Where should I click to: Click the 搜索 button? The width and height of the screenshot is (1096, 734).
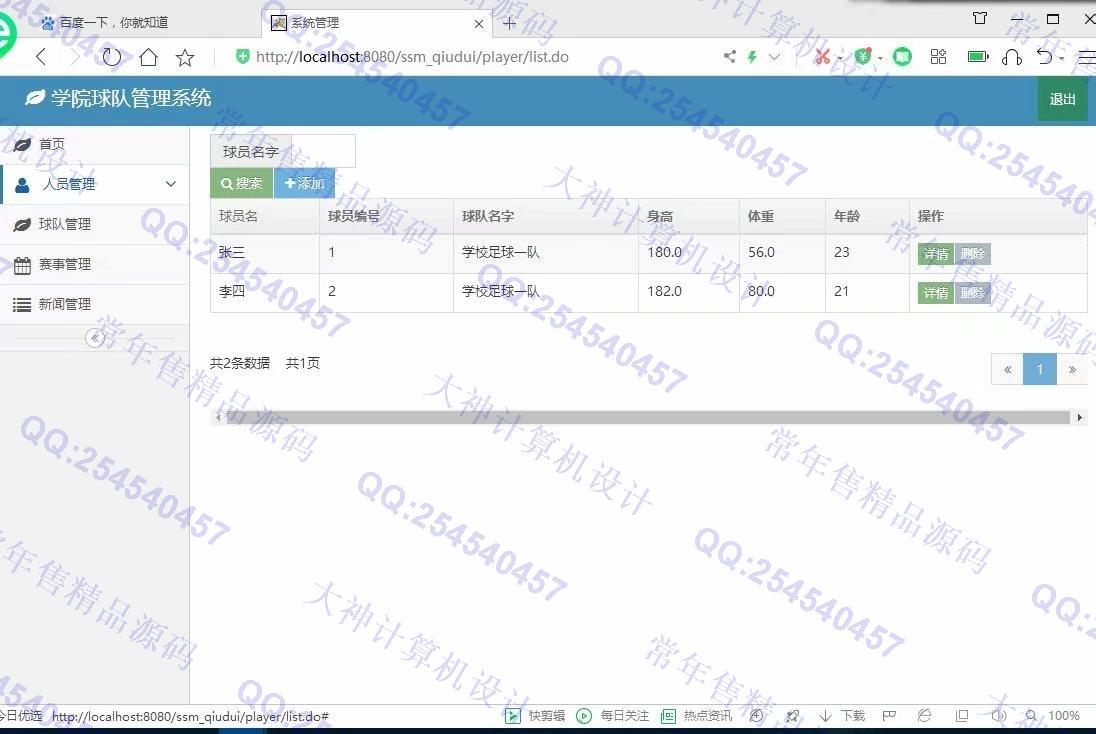241,184
